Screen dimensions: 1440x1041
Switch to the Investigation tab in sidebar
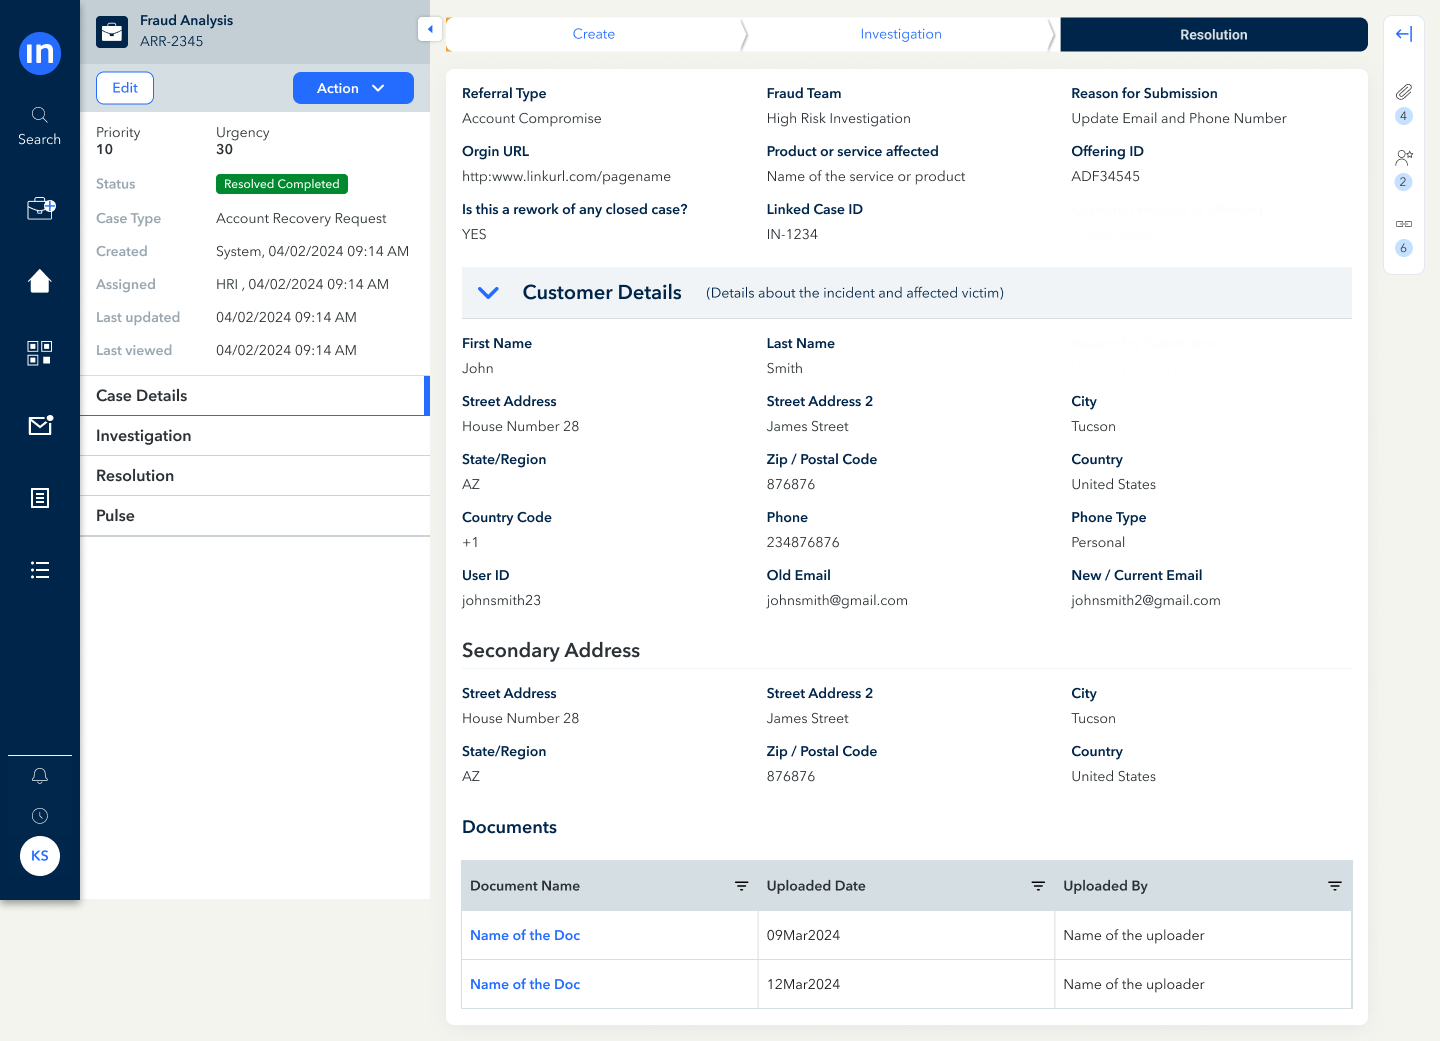[144, 436]
